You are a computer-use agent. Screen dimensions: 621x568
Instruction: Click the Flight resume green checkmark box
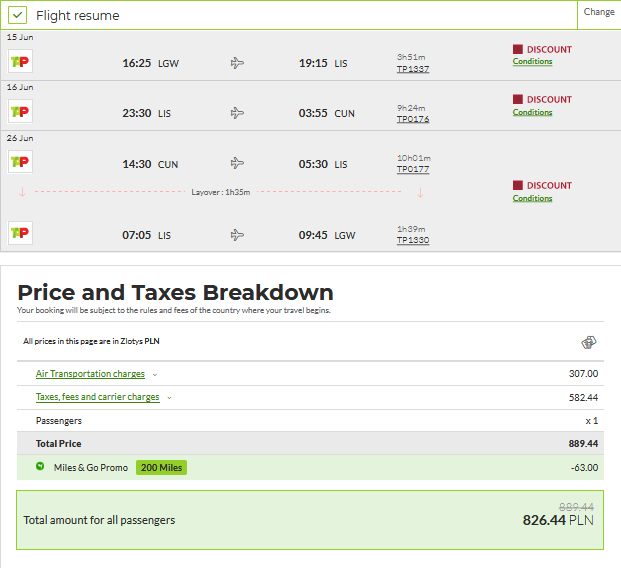(17, 15)
